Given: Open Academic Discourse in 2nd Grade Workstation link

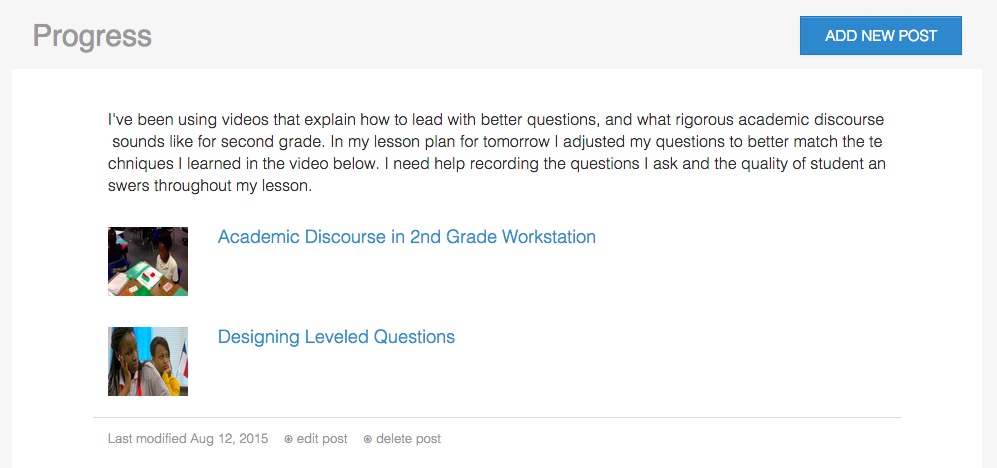Looking at the screenshot, I should pos(406,237).
